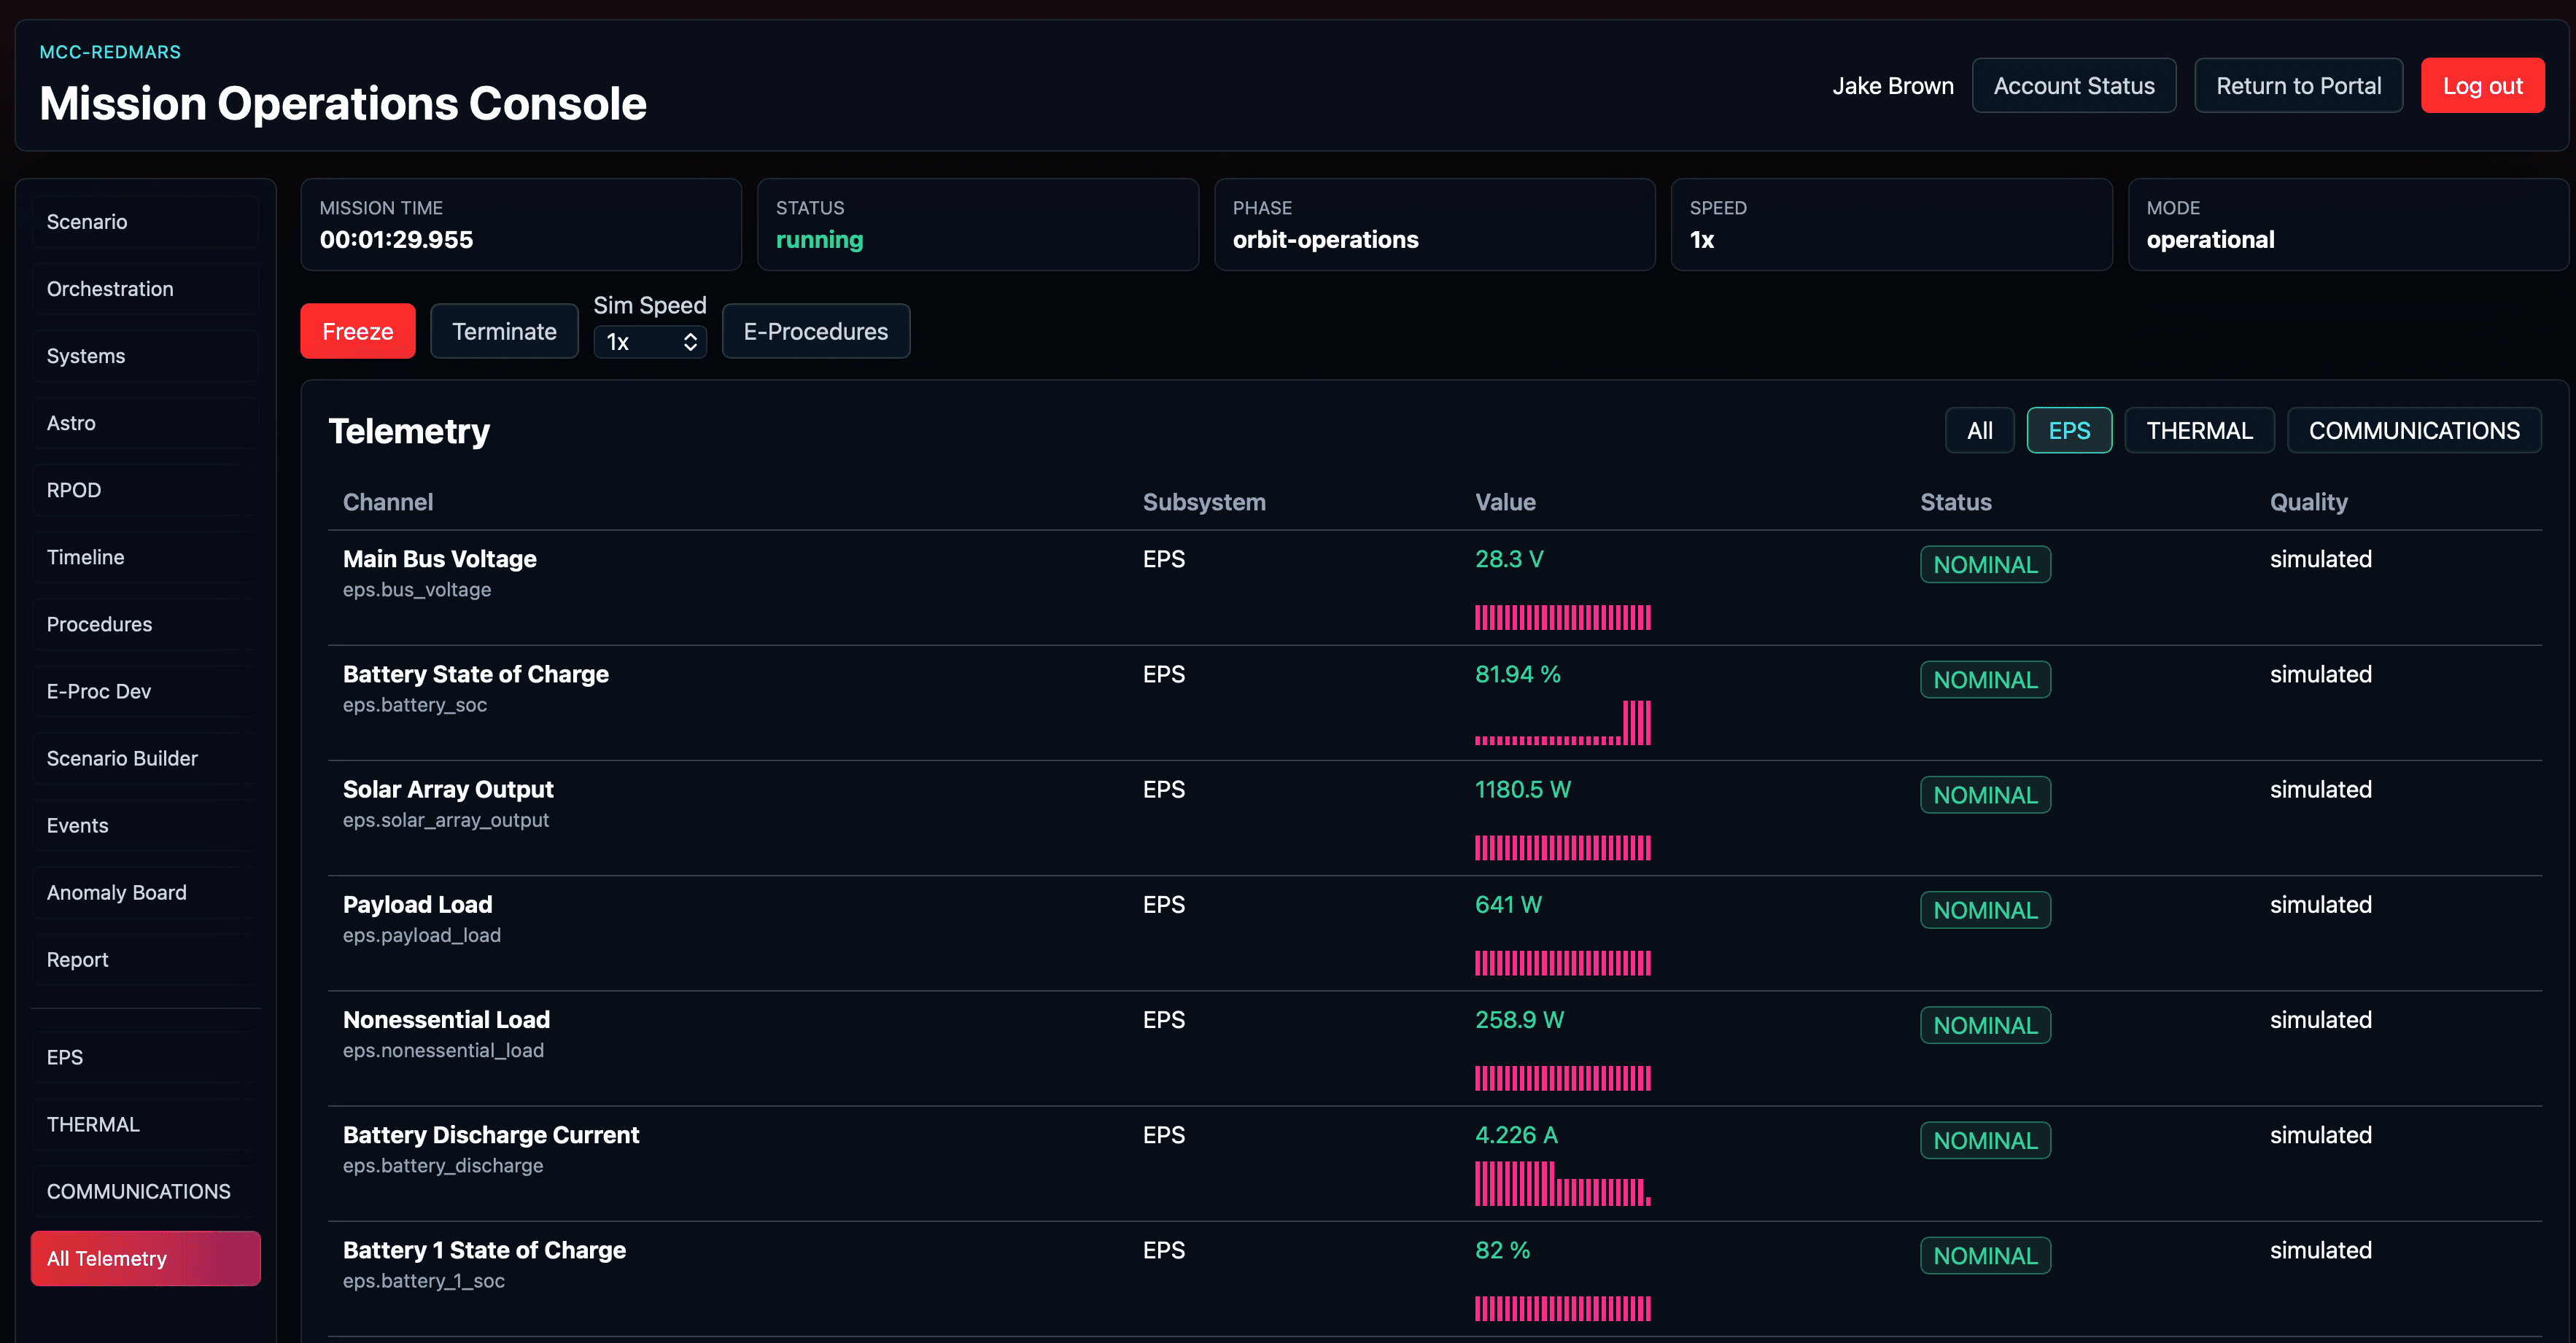Viewport: 2576px width, 1343px height.
Task: Click the Battery Discharge Current sparkline
Action: [x=1563, y=1183]
